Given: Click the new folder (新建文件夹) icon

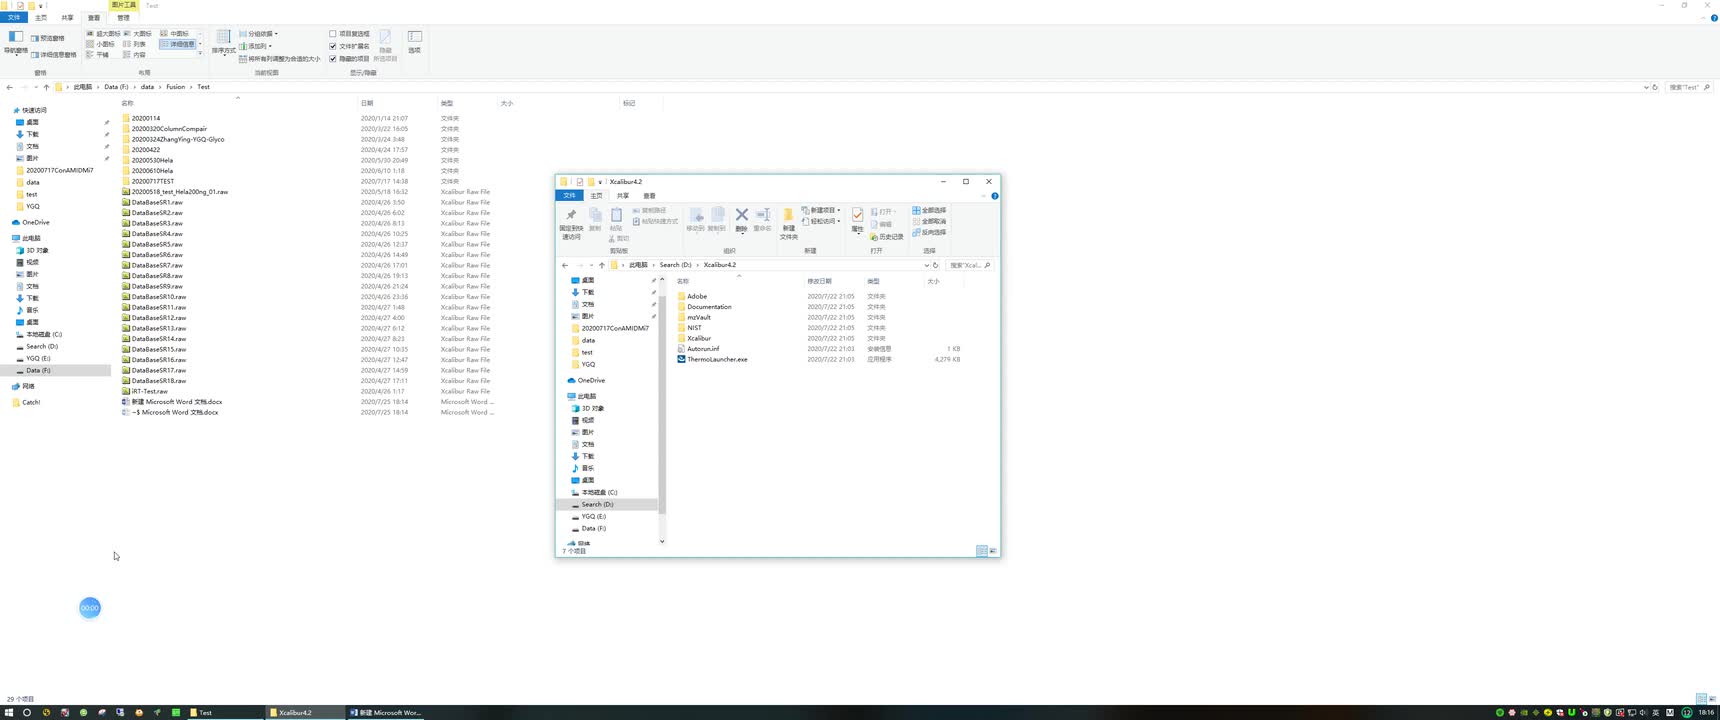Looking at the screenshot, I should pos(788,215).
